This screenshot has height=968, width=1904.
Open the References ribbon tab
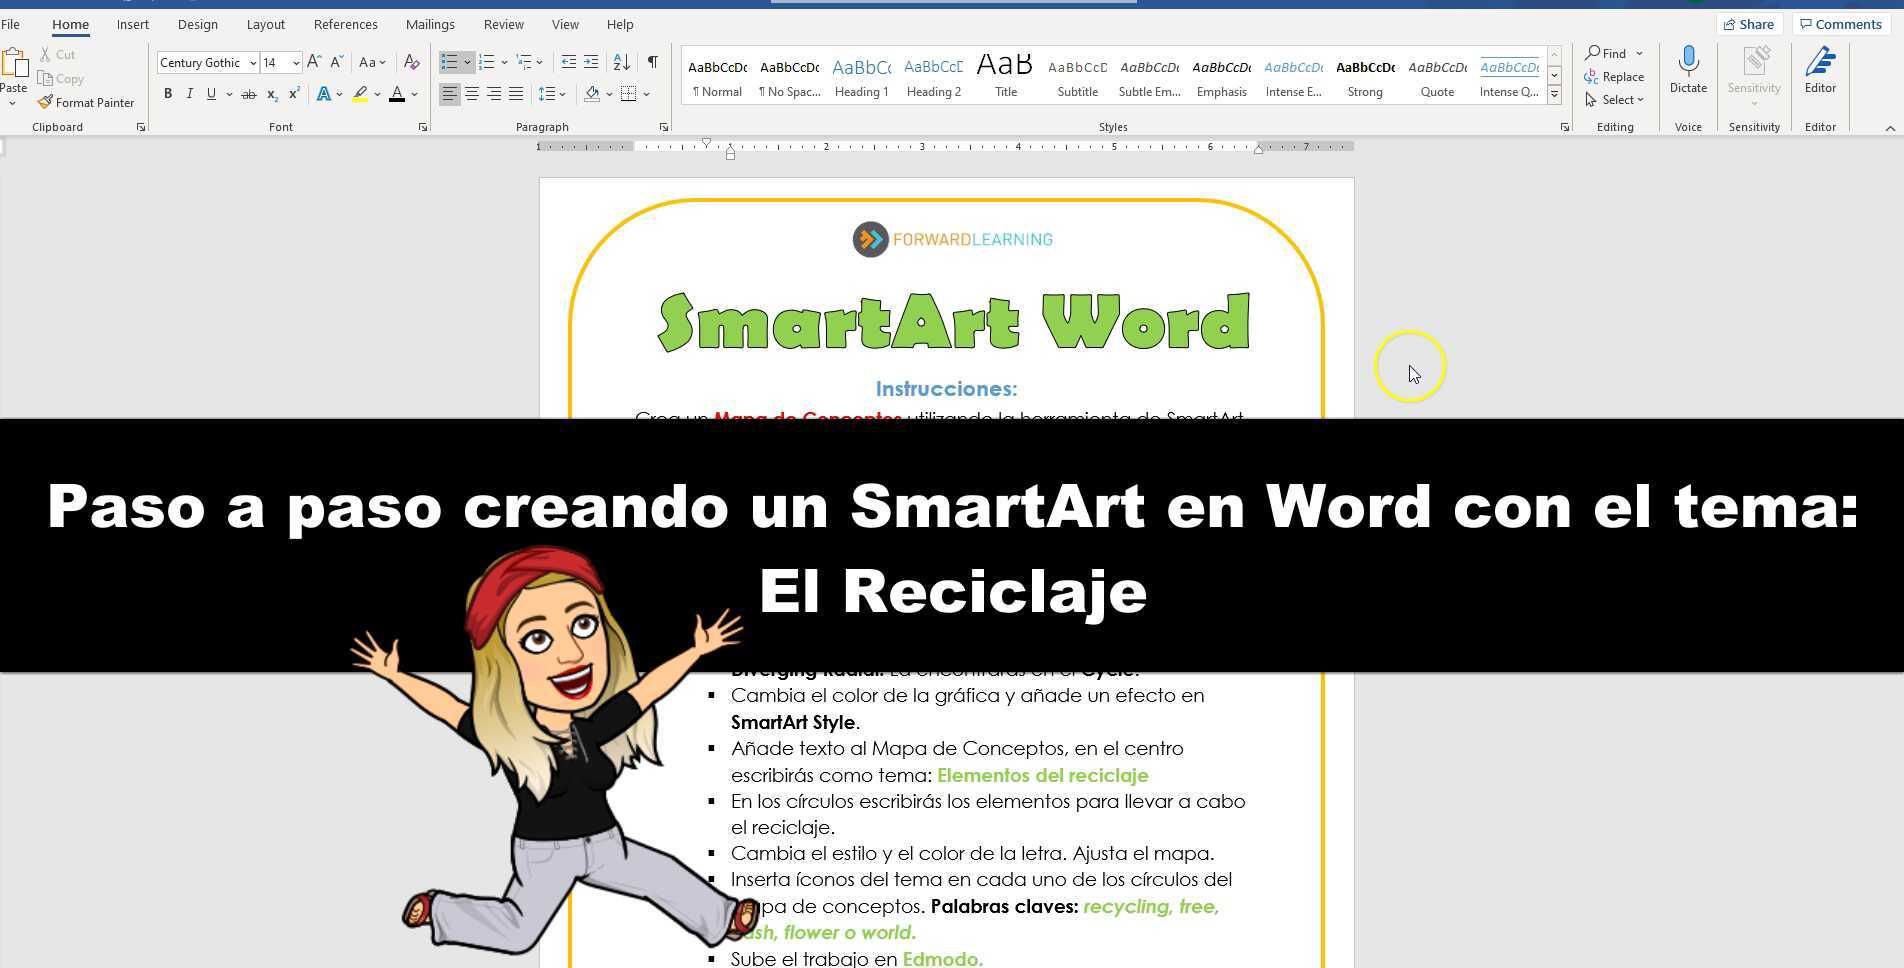pos(345,24)
